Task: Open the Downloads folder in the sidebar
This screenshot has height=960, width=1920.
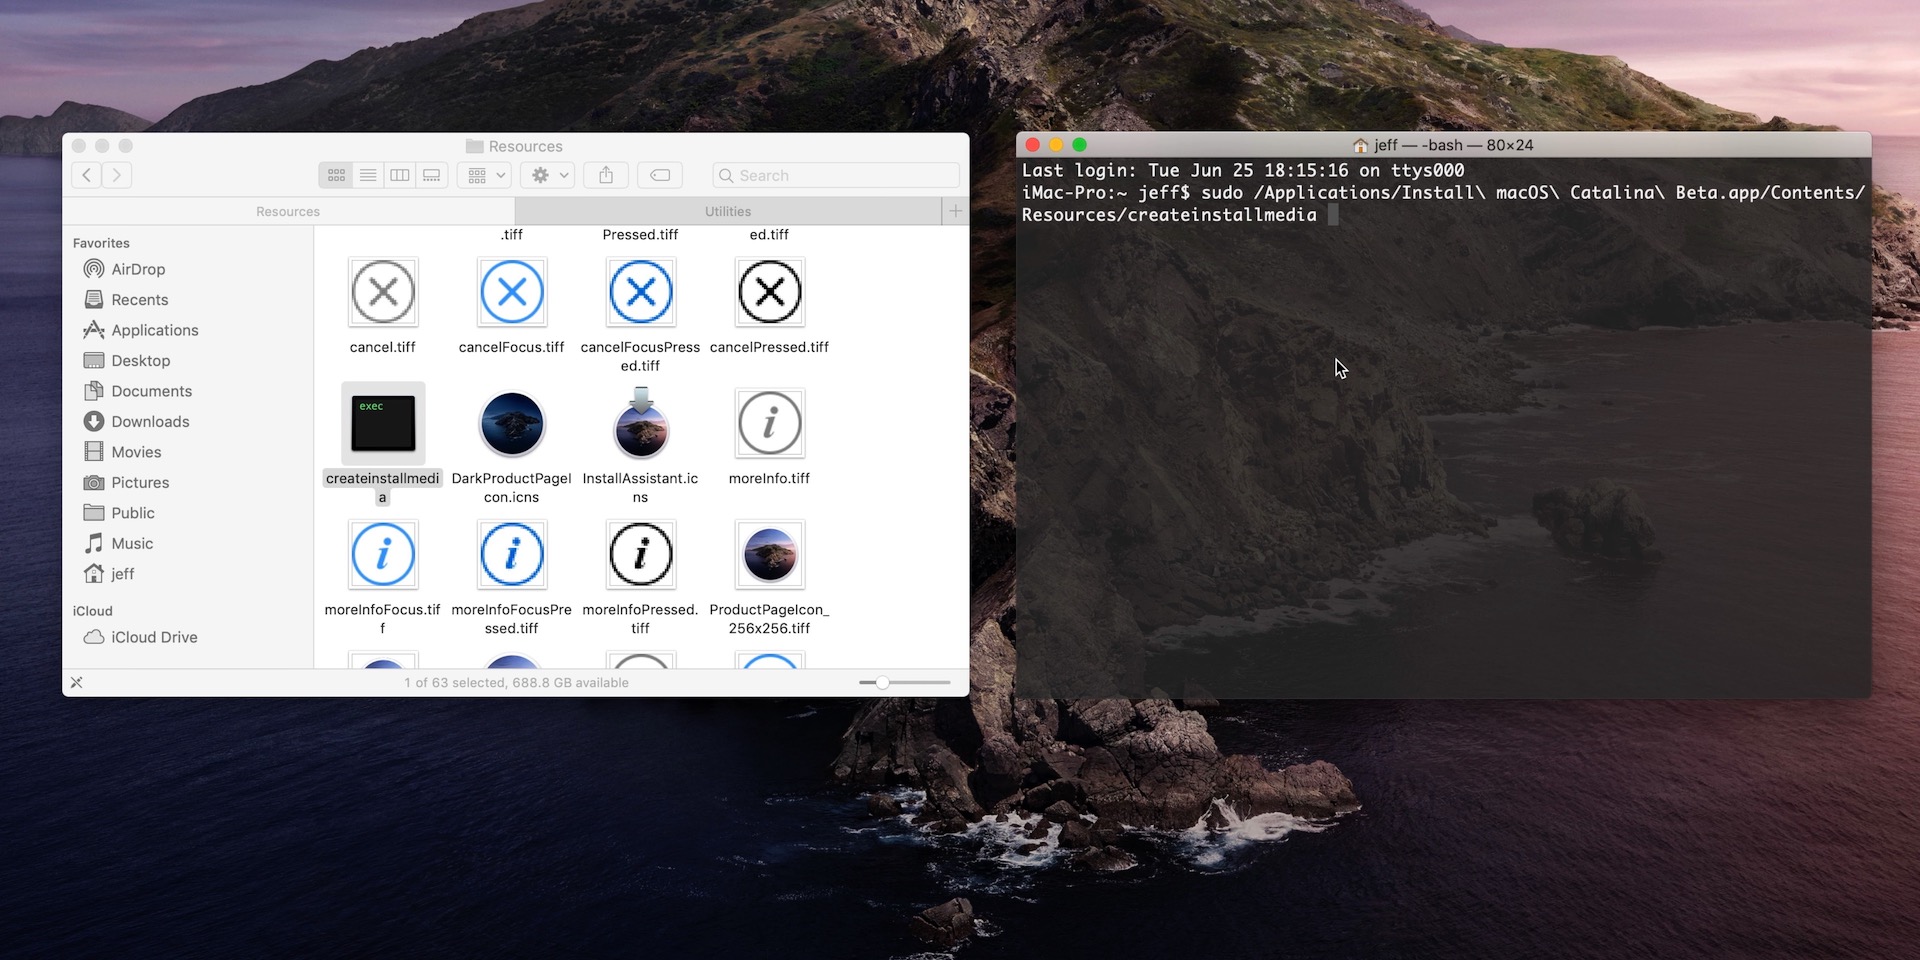Action: pos(149,421)
